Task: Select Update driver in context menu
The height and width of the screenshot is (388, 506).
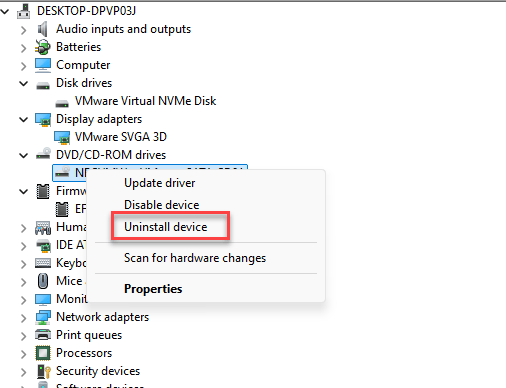Action: pyautogui.click(x=160, y=183)
